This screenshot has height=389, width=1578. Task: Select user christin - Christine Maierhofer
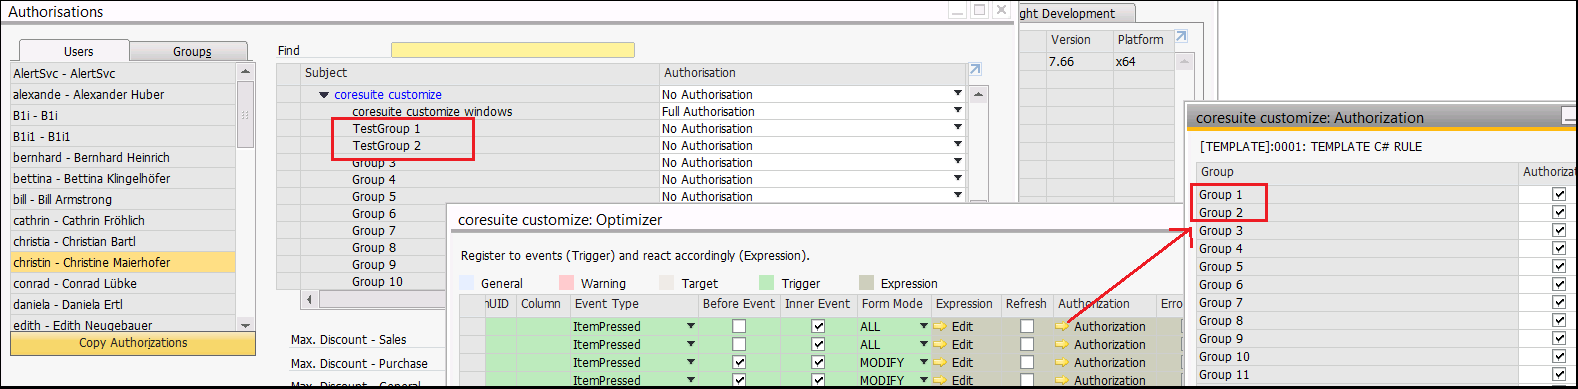click(123, 262)
